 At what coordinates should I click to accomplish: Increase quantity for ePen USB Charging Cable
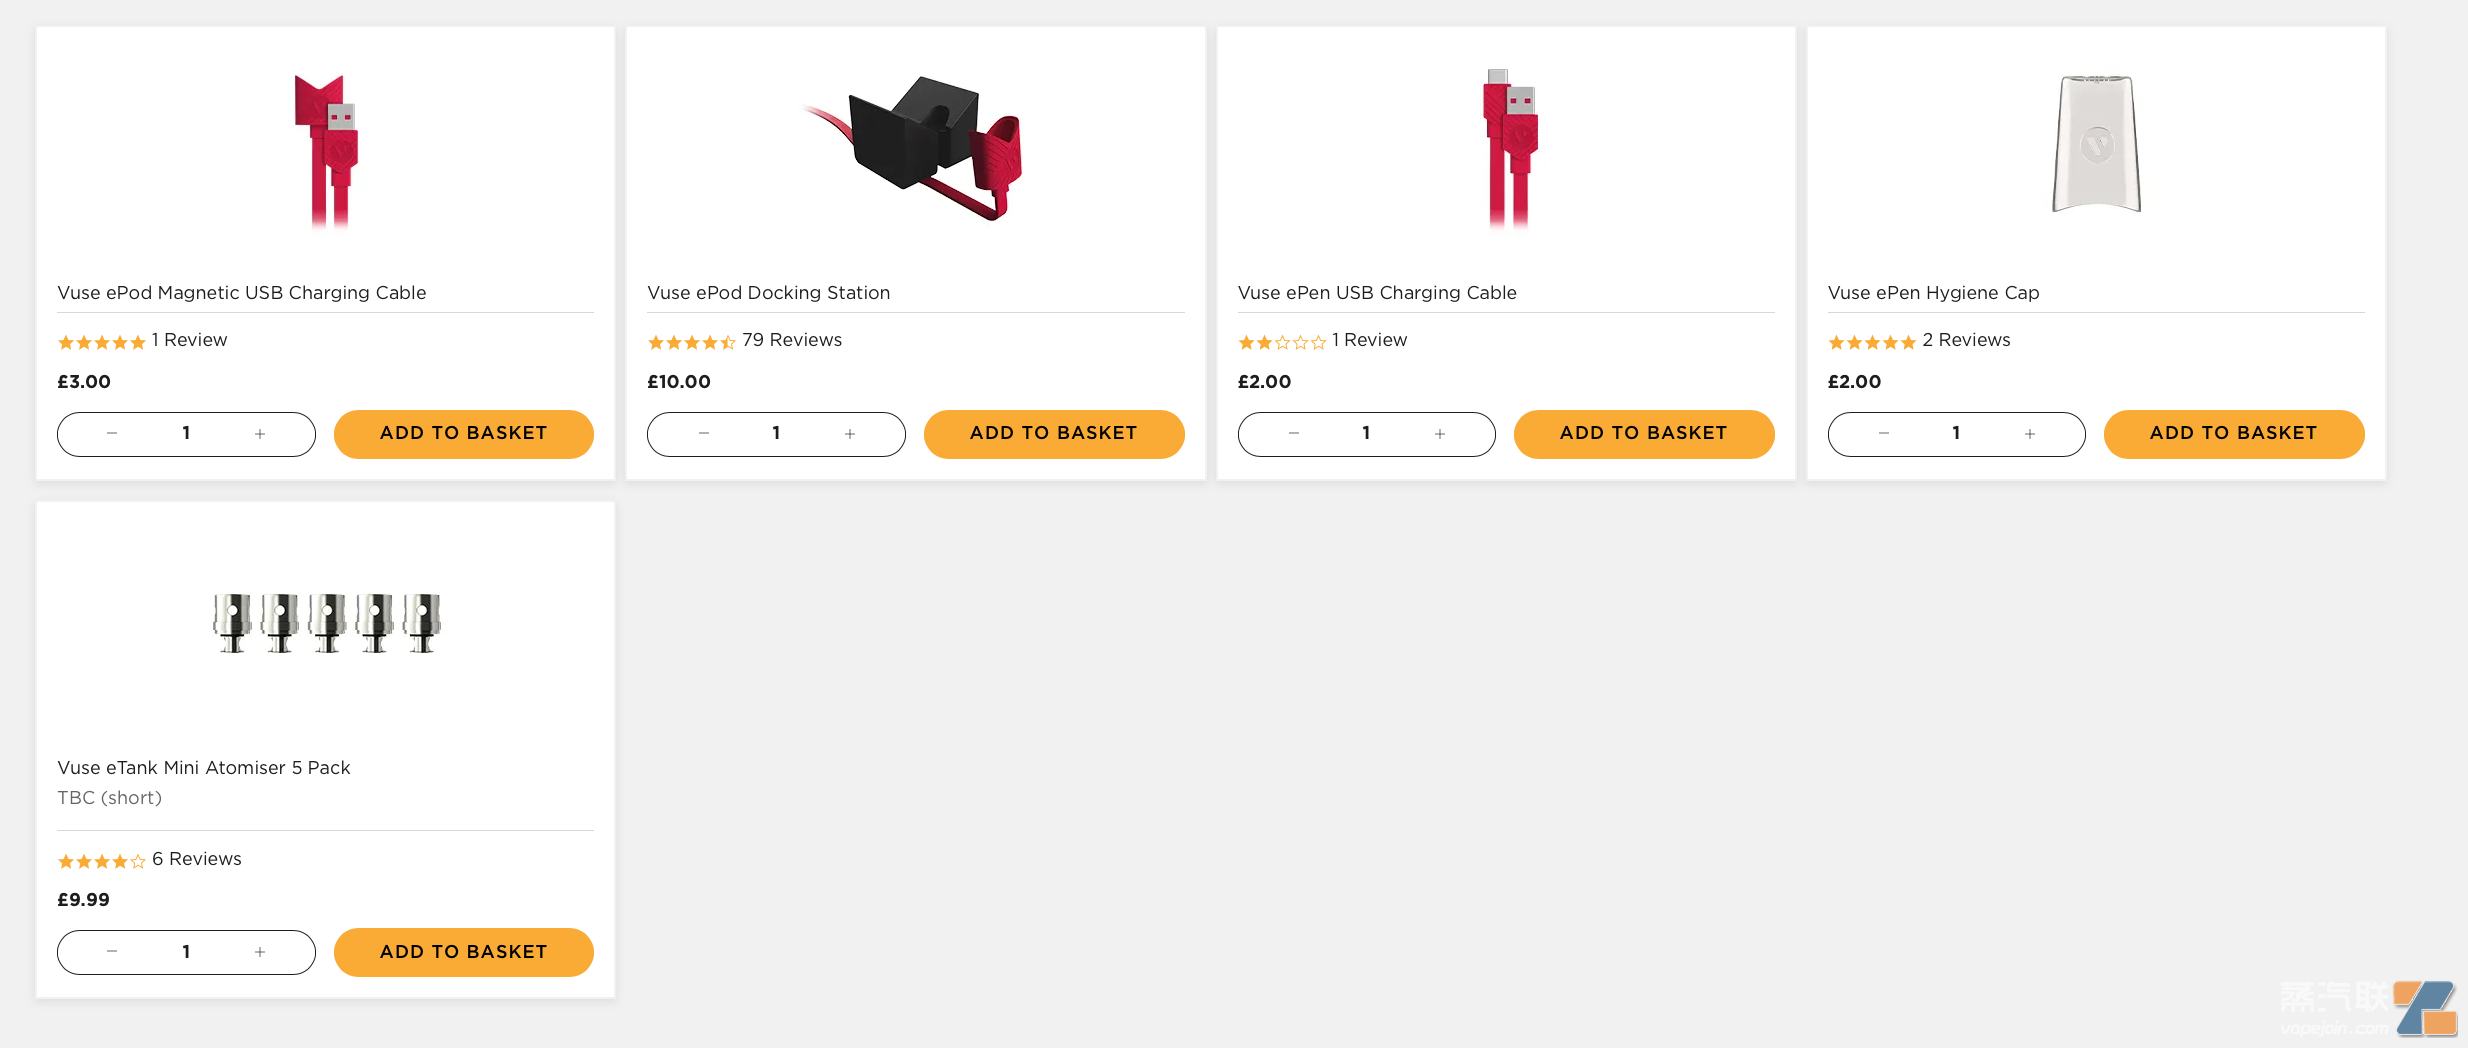tap(1440, 434)
